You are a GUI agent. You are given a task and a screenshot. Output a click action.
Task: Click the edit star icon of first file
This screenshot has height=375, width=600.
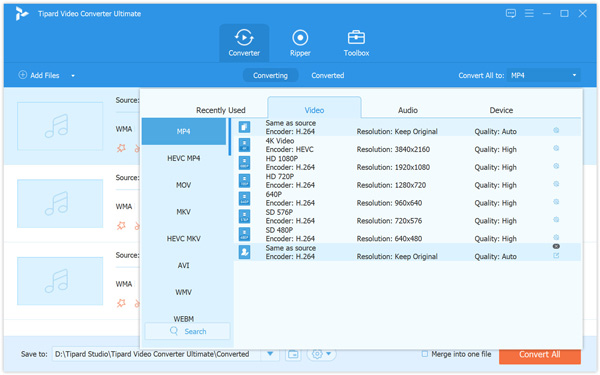(x=121, y=148)
